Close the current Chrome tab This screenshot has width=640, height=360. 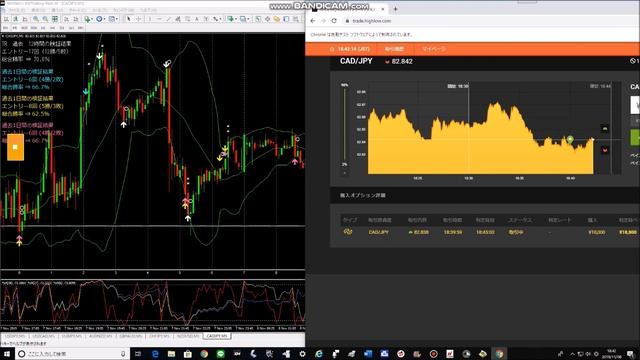point(383,9)
